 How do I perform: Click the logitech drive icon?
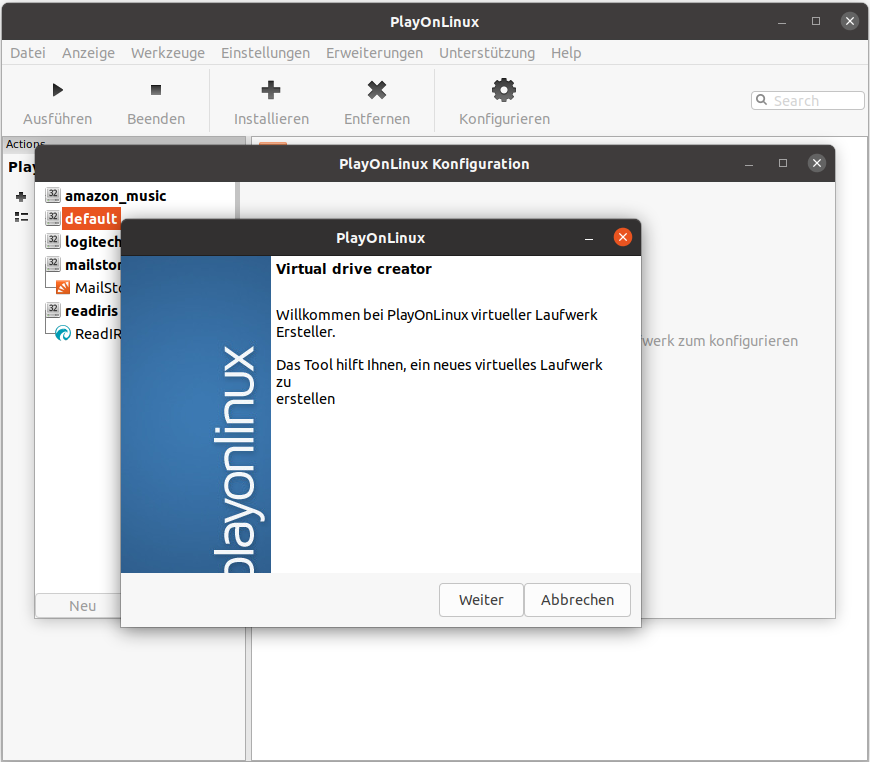(x=53, y=241)
